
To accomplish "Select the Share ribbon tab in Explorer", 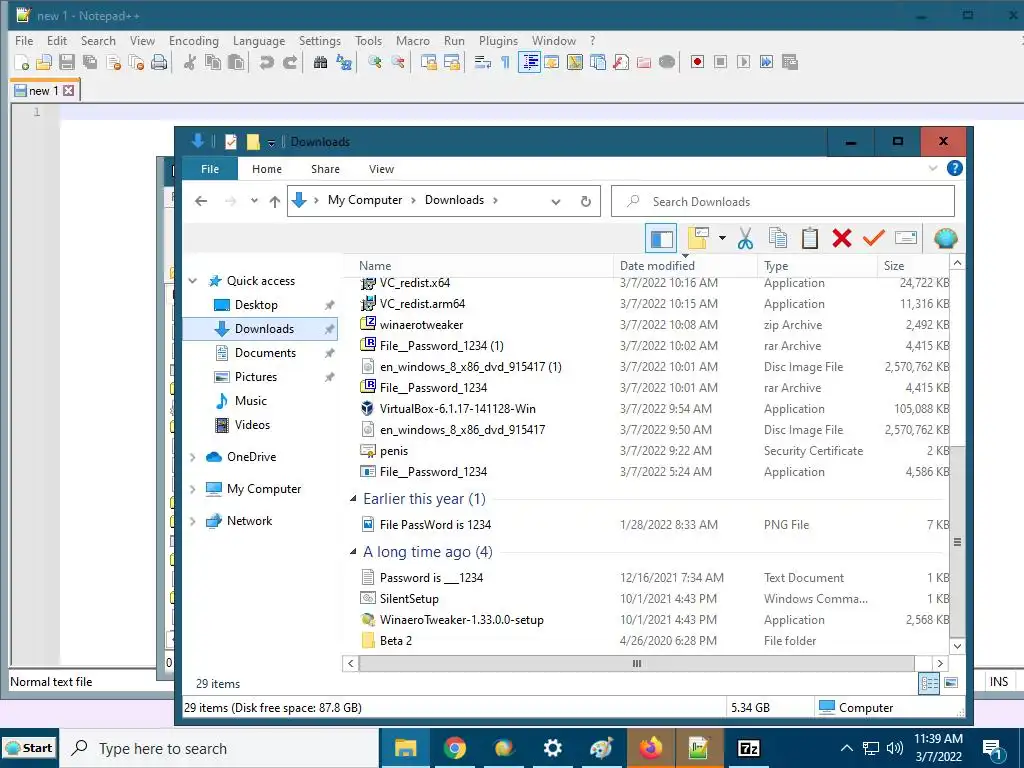I will [325, 169].
